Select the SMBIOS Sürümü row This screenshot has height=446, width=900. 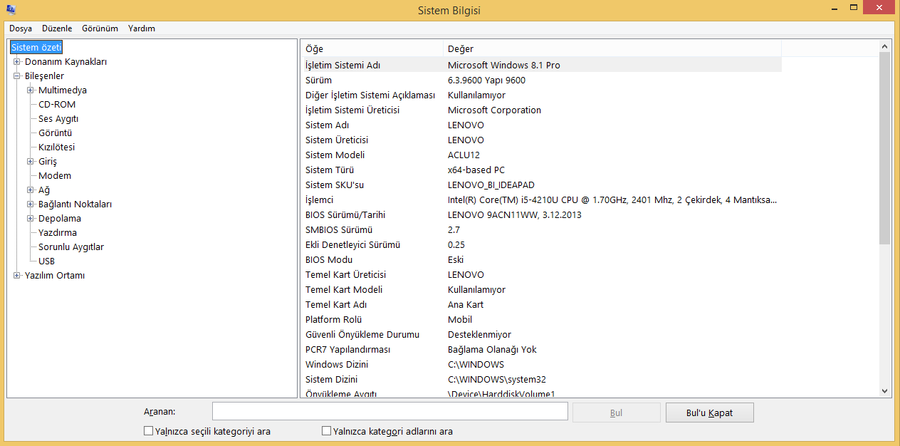(541, 230)
